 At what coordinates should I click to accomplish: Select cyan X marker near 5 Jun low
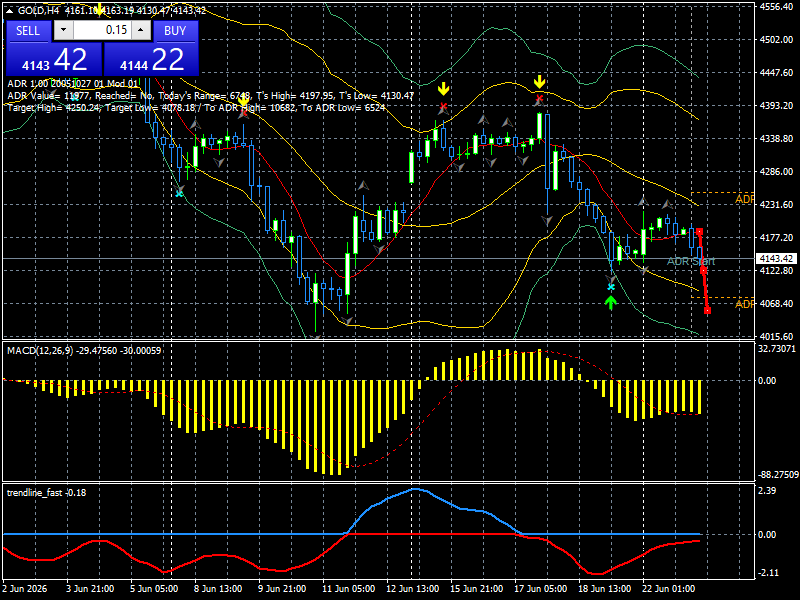179,193
